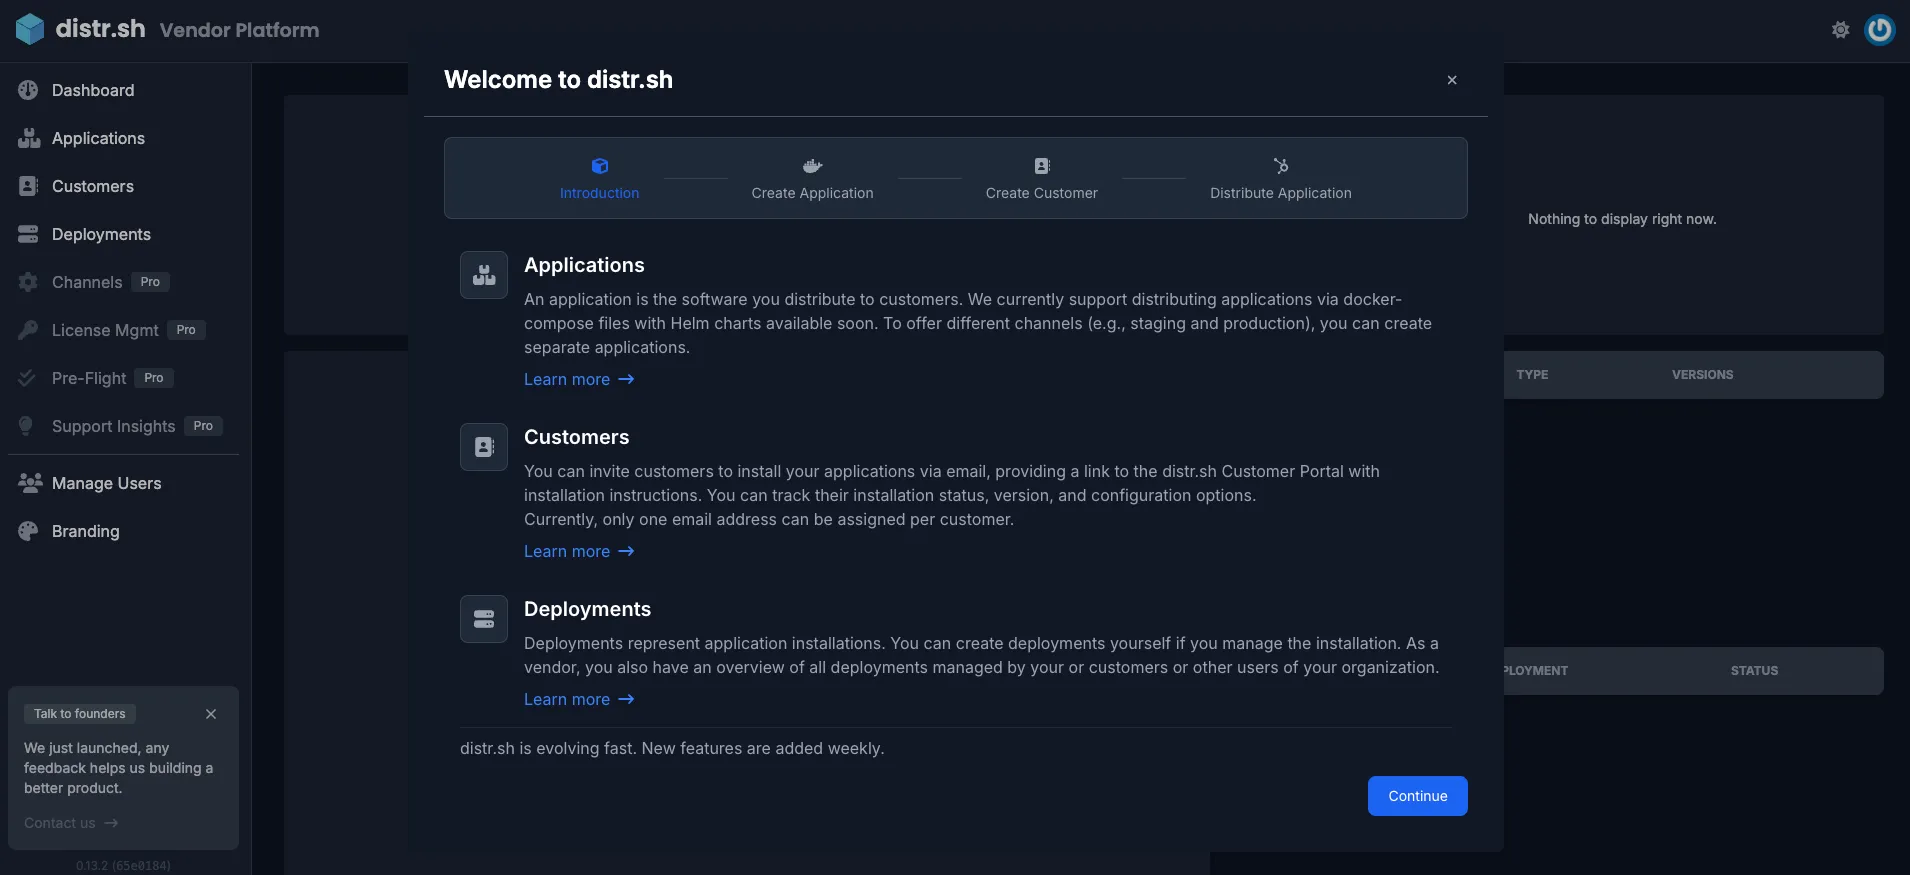Click the VERSIONS column header
1910x875 pixels.
point(1703,375)
